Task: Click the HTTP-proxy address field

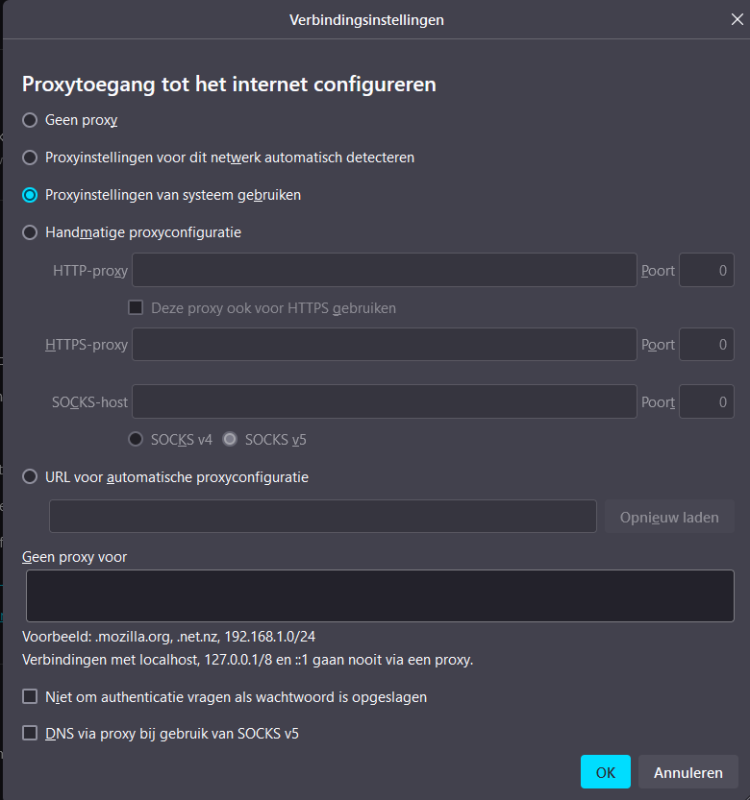Action: (x=384, y=270)
